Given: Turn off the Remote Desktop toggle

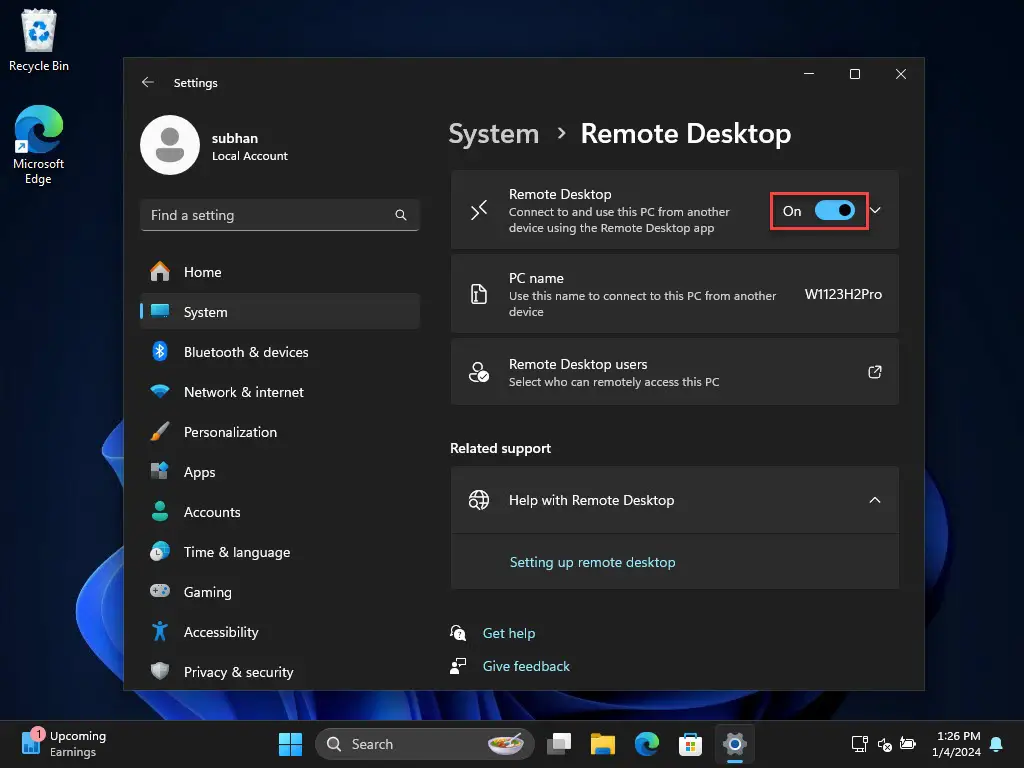Looking at the screenshot, I should tap(836, 211).
